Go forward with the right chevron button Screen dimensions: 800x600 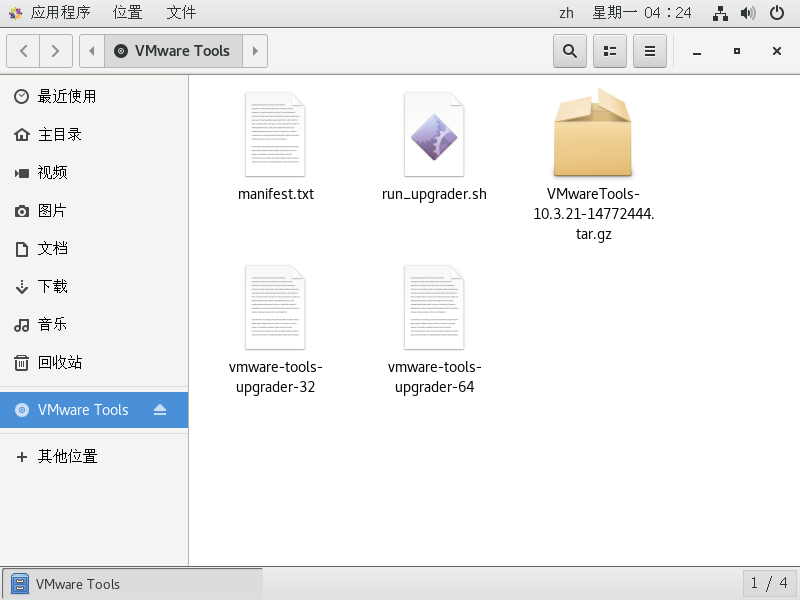coord(56,51)
